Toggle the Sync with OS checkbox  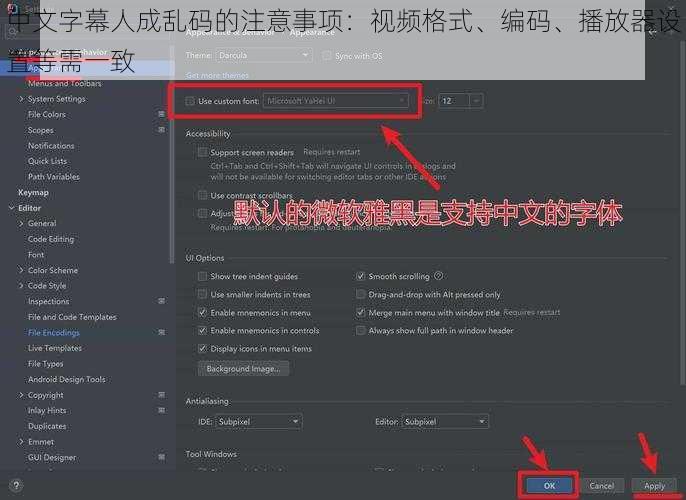coord(326,56)
